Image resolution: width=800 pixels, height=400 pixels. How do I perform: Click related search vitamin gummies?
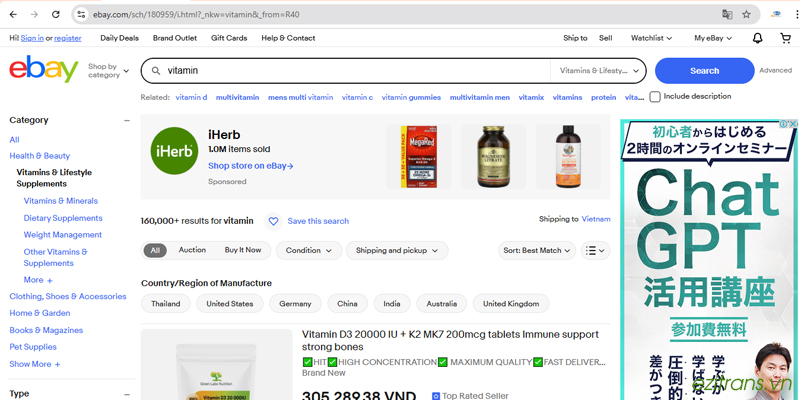[411, 97]
